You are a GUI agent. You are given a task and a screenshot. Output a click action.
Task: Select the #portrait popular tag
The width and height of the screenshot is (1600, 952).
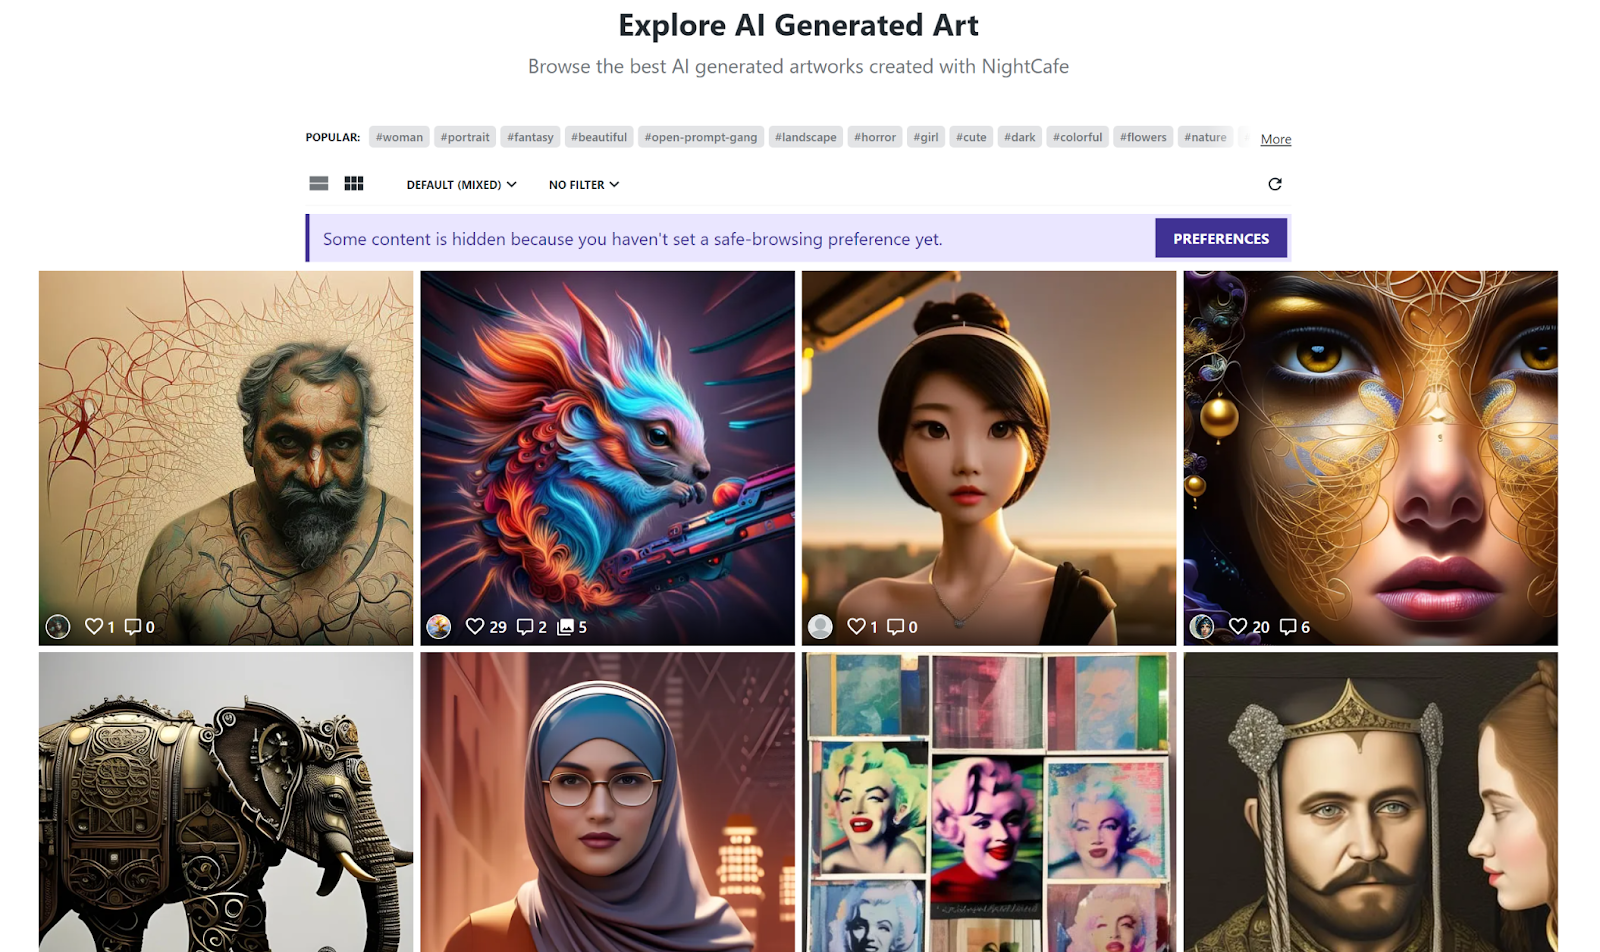coord(465,137)
